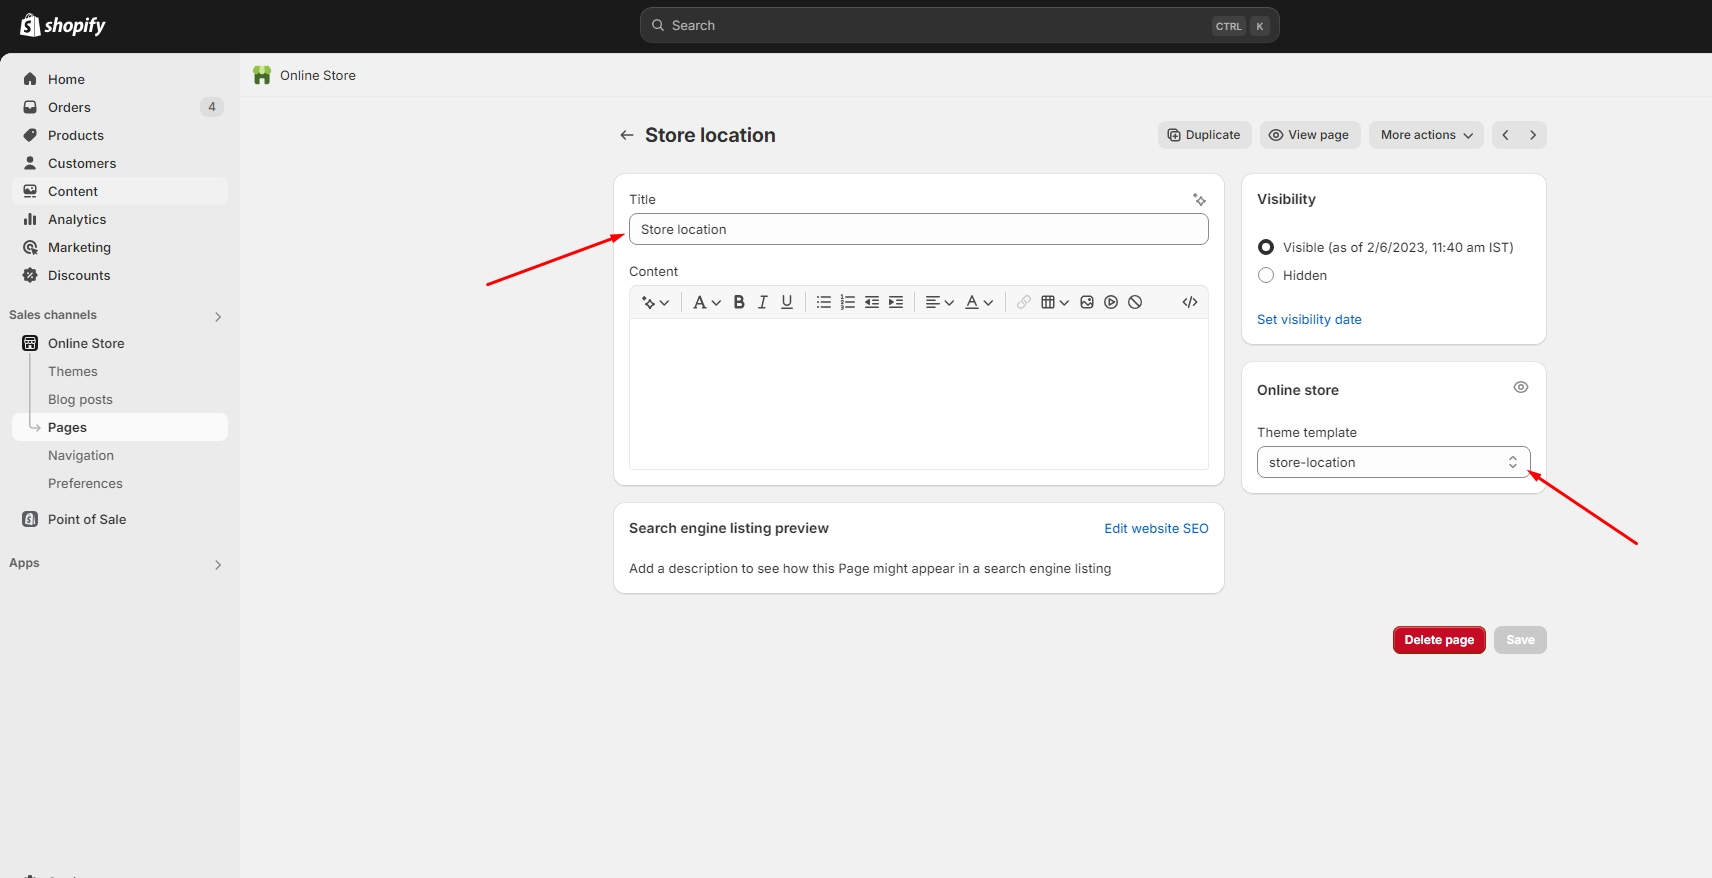Image resolution: width=1712 pixels, height=878 pixels.
Task: Open the text color dropdown
Action: [x=978, y=302]
